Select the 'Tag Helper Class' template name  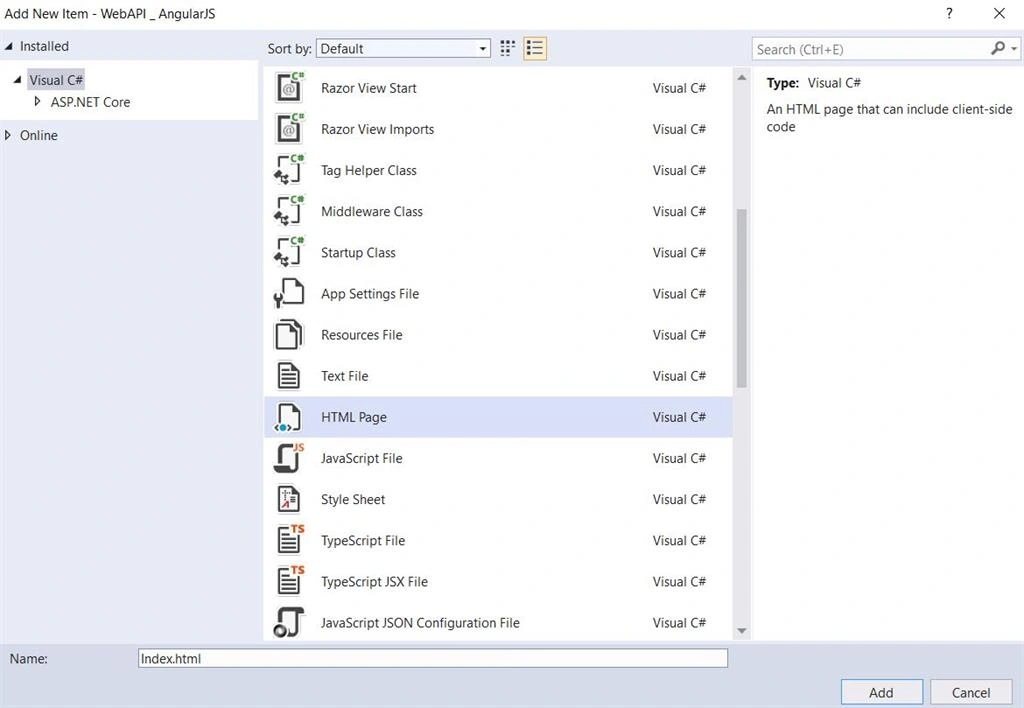(368, 170)
